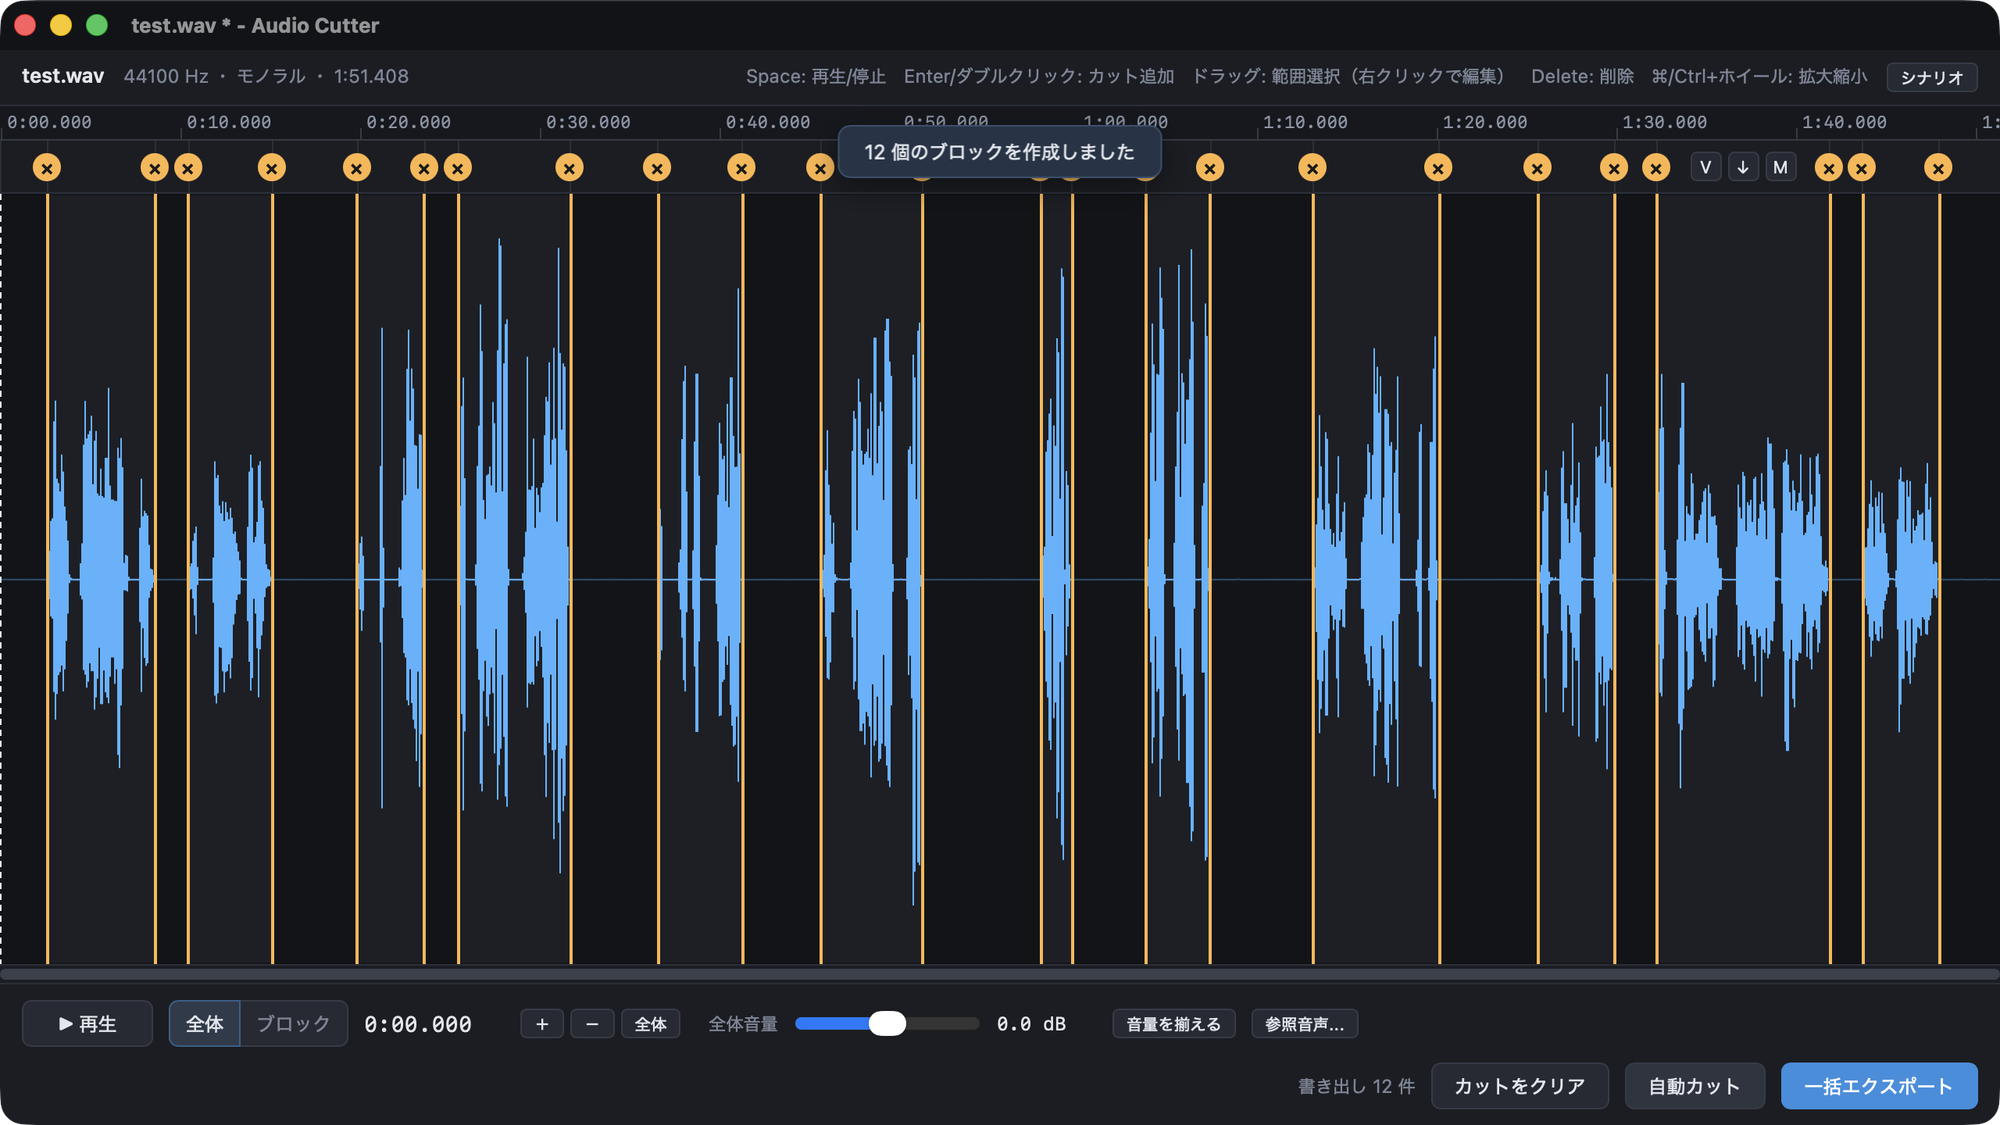Click the blue 一括エクスポート button
The width and height of the screenshot is (2000, 1125).
pos(1879,1086)
